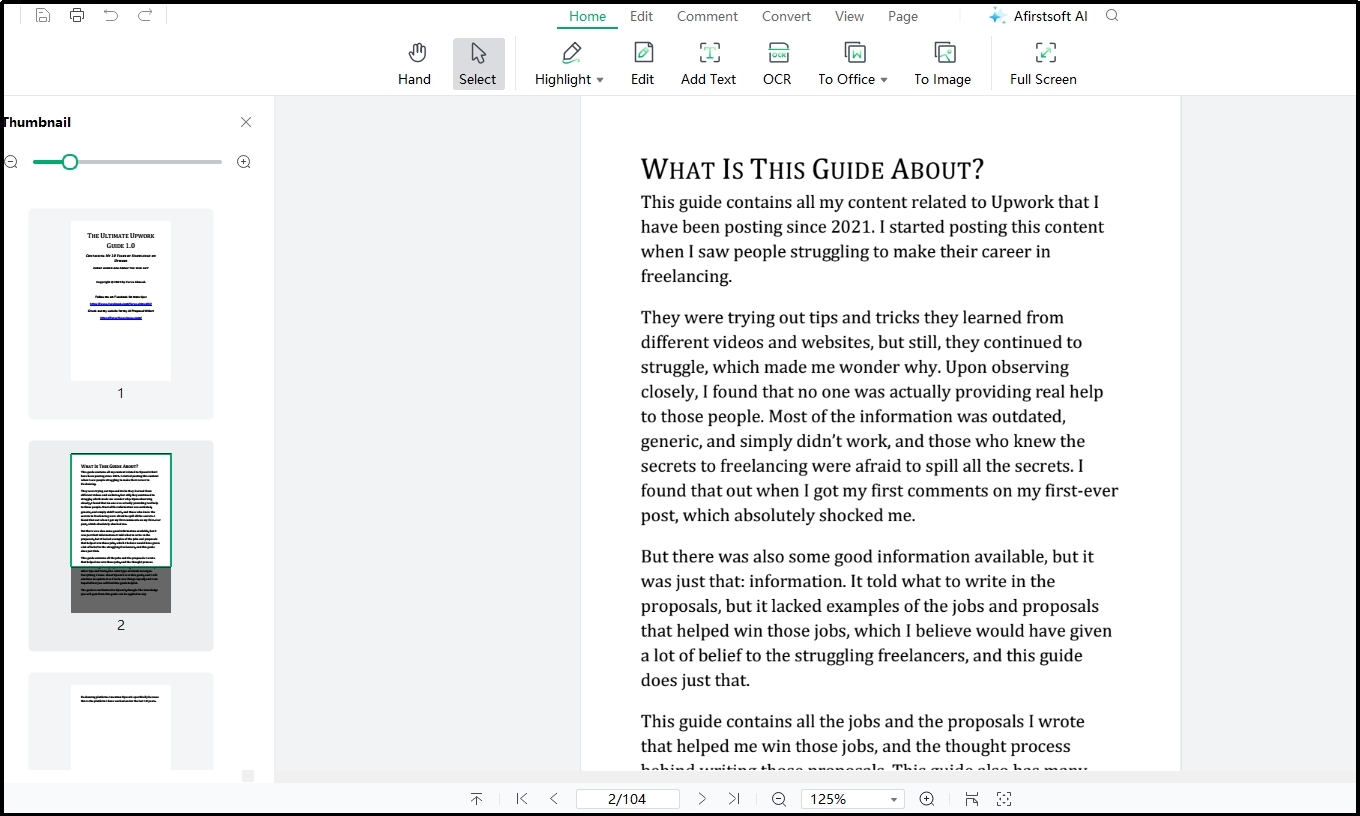Click the thumbnail panel scrollbar handle
Image resolution: width=1360 pixels, height=816 pixels.
[248, 776]
